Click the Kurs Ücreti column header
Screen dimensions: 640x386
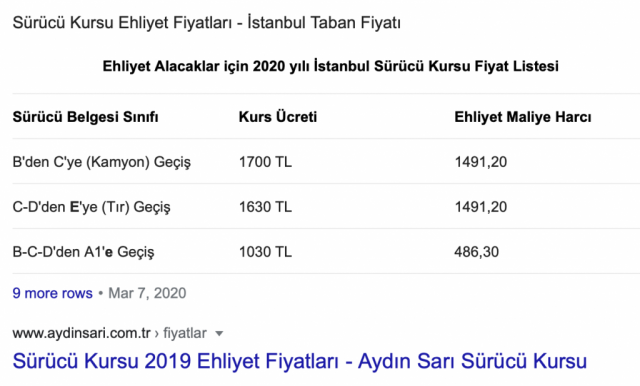point(278,117)
